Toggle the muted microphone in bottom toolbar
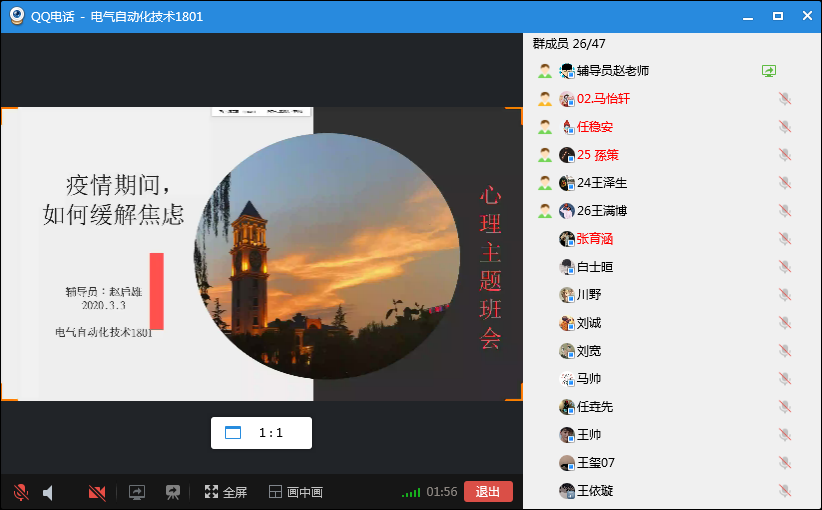This screenshot has width=822, height=510. pyautogui.click(x=21, y=492)
